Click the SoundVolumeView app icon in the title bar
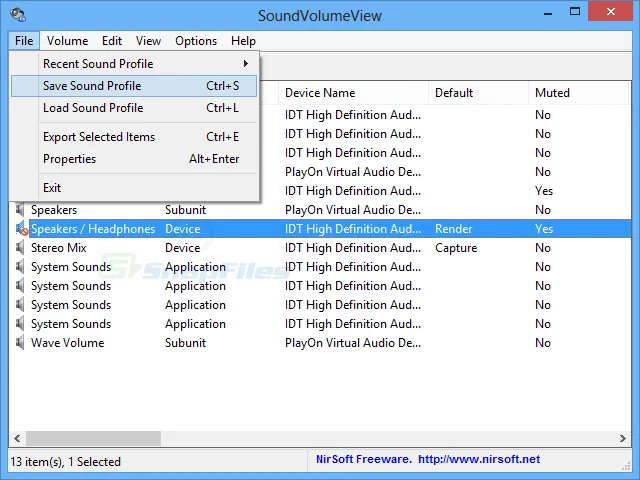This screenshot has height=480, width=640. [18, 15]
